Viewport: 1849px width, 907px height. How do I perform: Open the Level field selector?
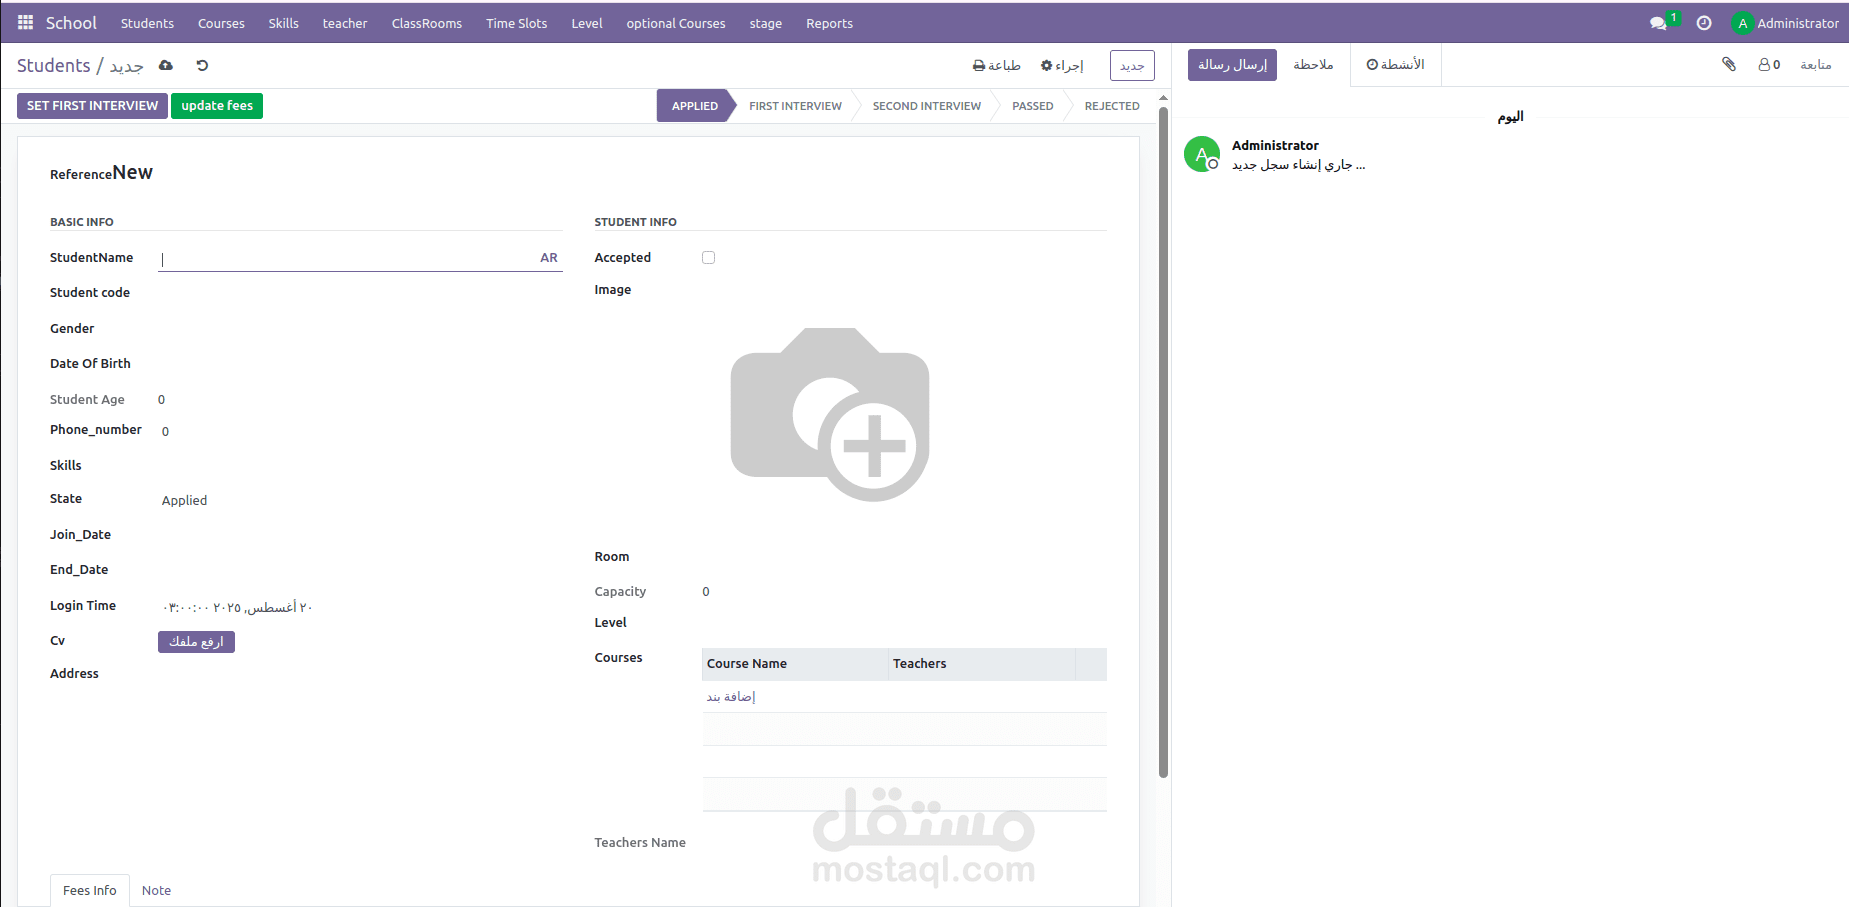[x=800, y=622]
